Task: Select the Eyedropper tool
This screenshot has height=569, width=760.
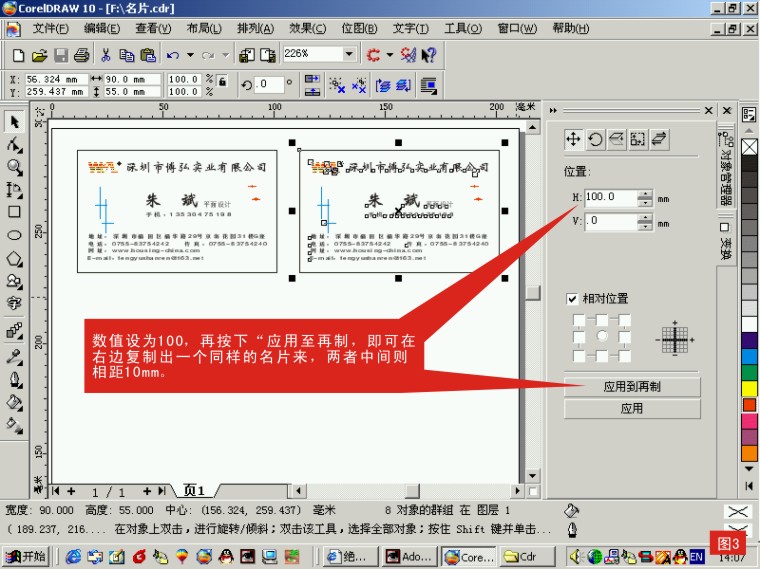Action: [15, 356]
